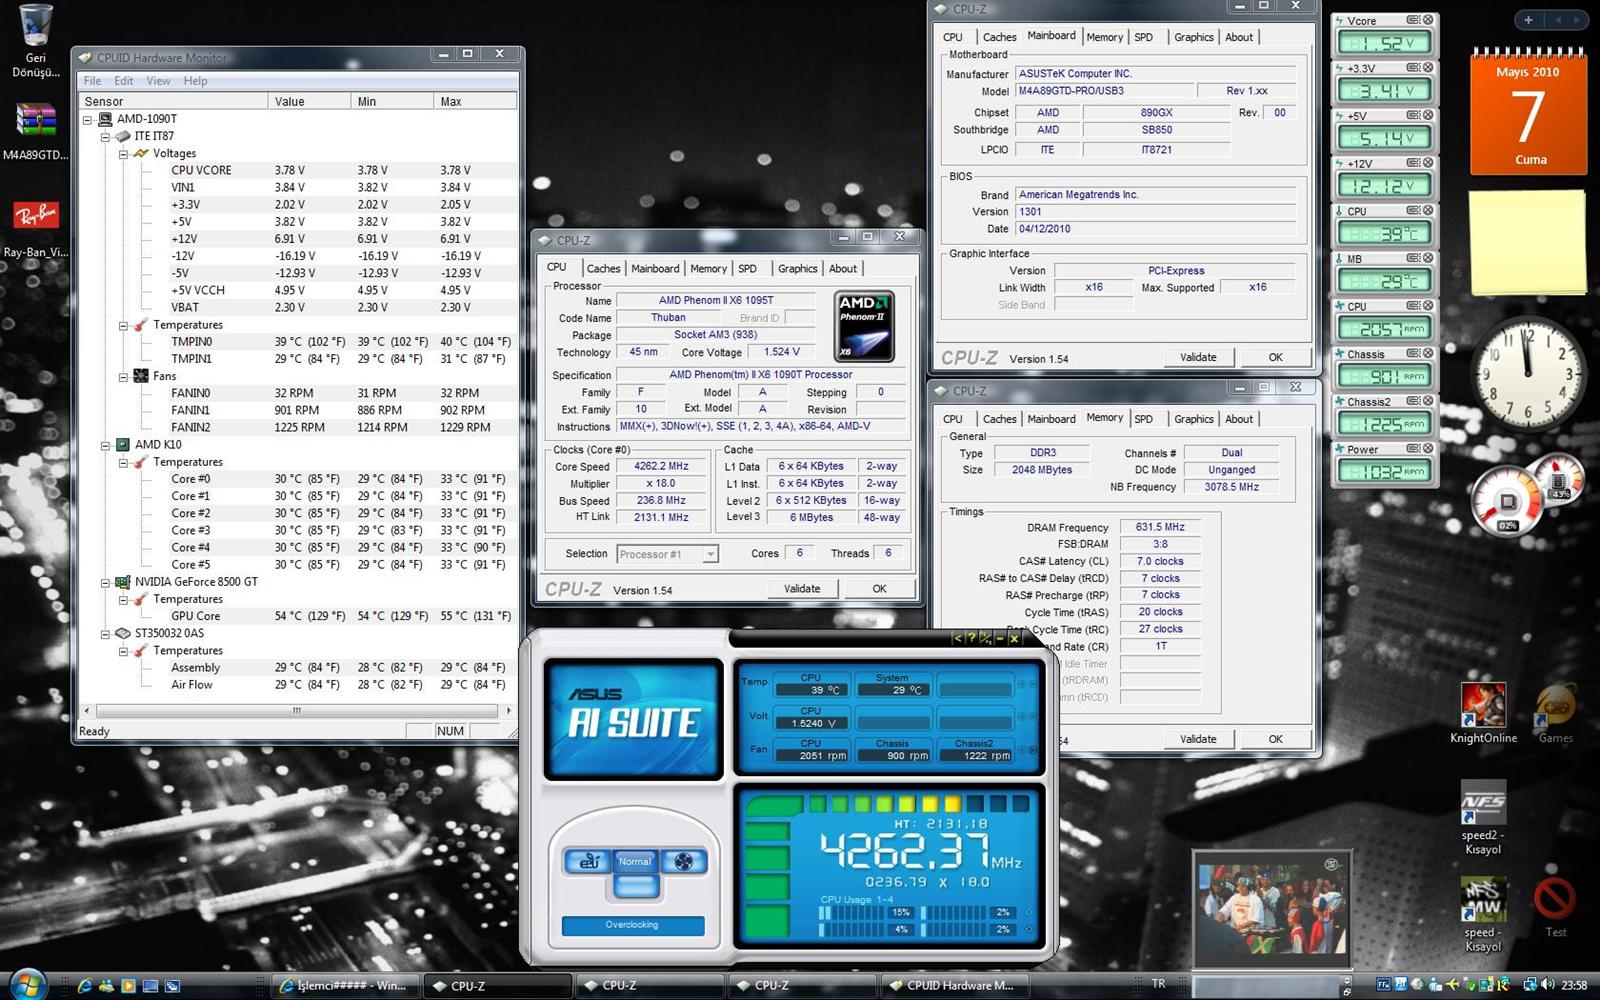Collapse the NVIDIA GeForce 8500 GT node
The height and width of the screenshot is (1000, 1600).
[105, 582]
